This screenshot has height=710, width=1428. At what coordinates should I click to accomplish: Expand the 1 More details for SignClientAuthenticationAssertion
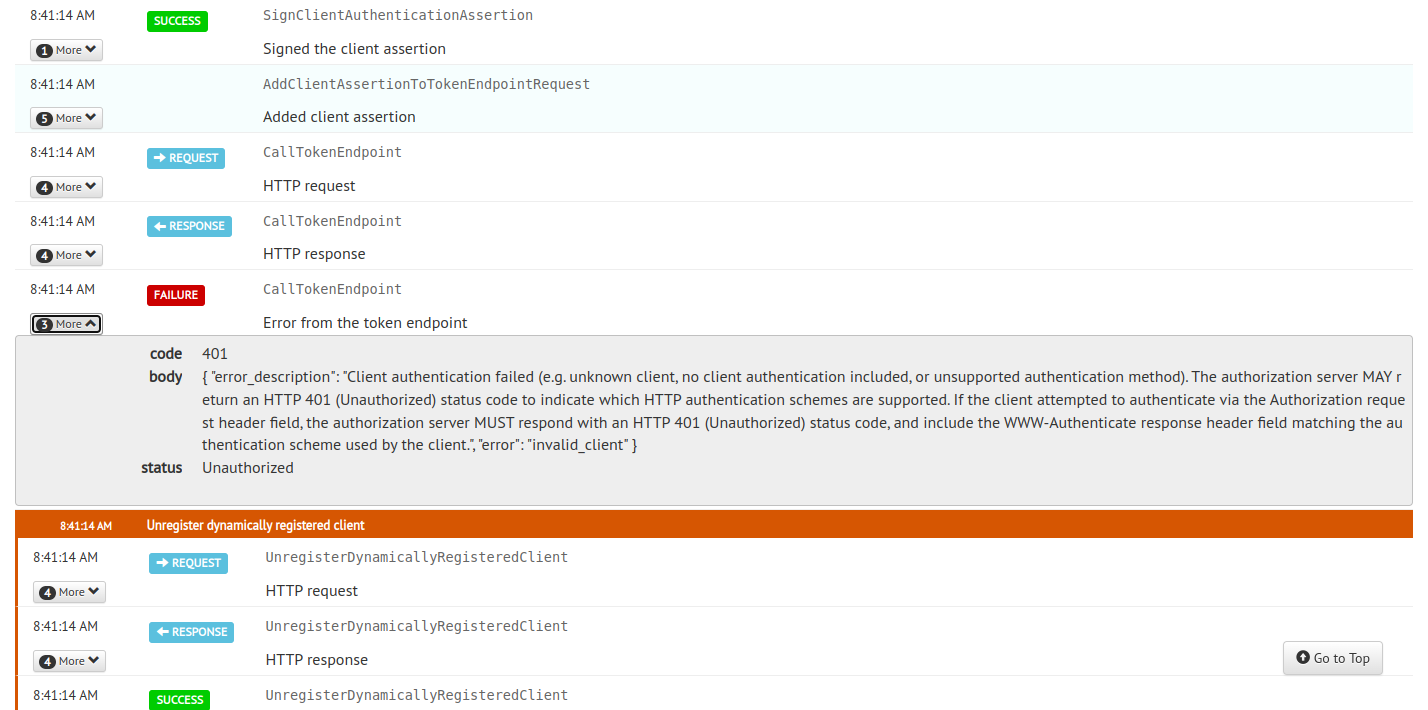tap(66, 49)
